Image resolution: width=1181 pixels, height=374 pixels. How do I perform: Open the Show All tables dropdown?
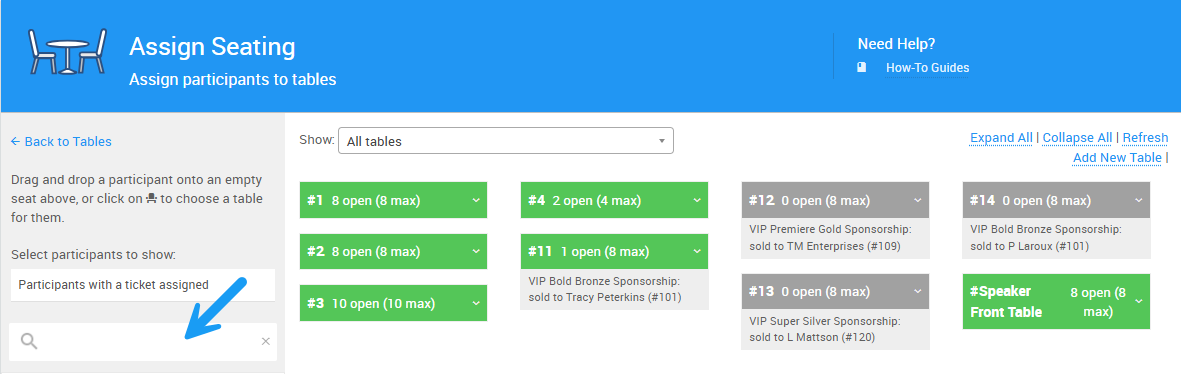(x=506, y=141)
